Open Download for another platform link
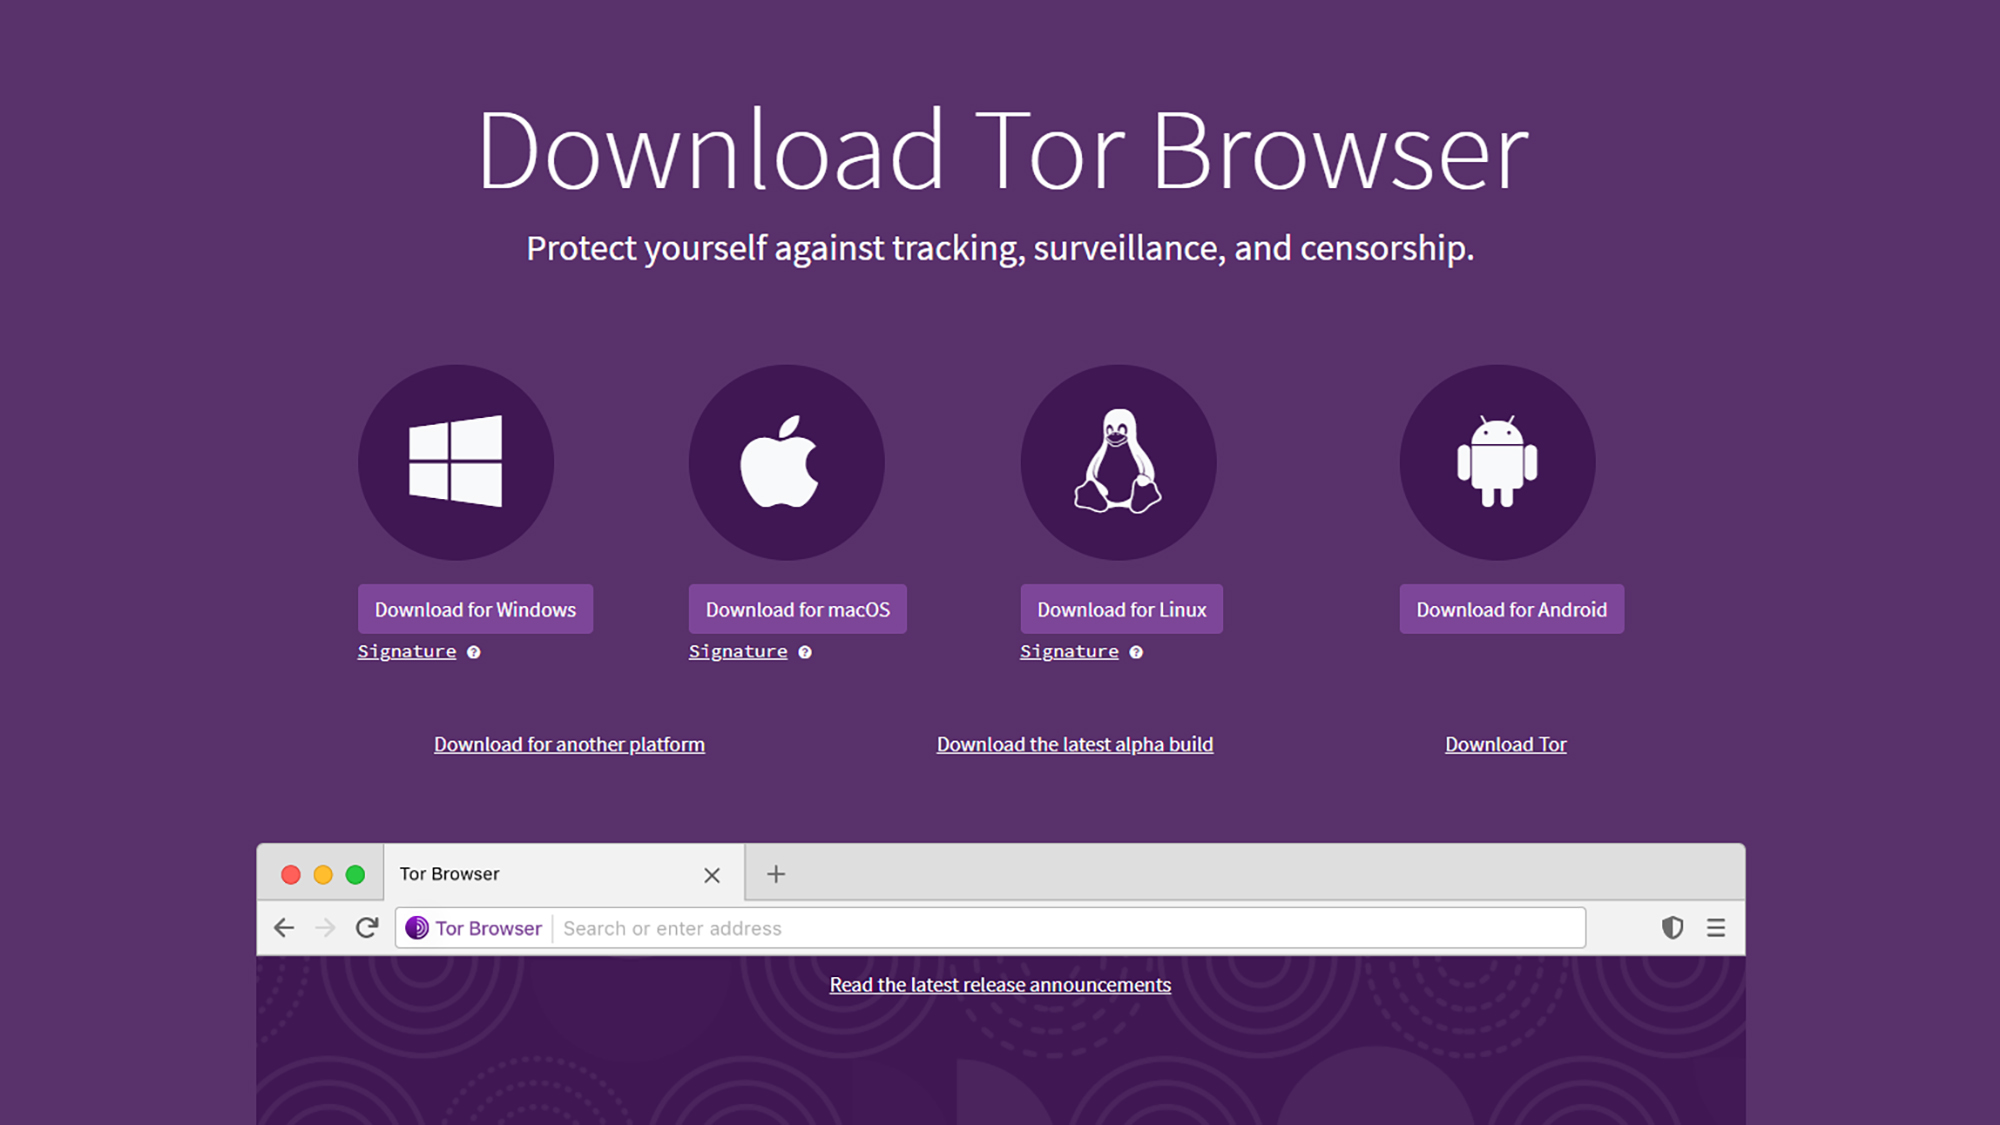The width and height of the screenshot is (2000, 1125). pyautogui.click(x=569, y=744)
